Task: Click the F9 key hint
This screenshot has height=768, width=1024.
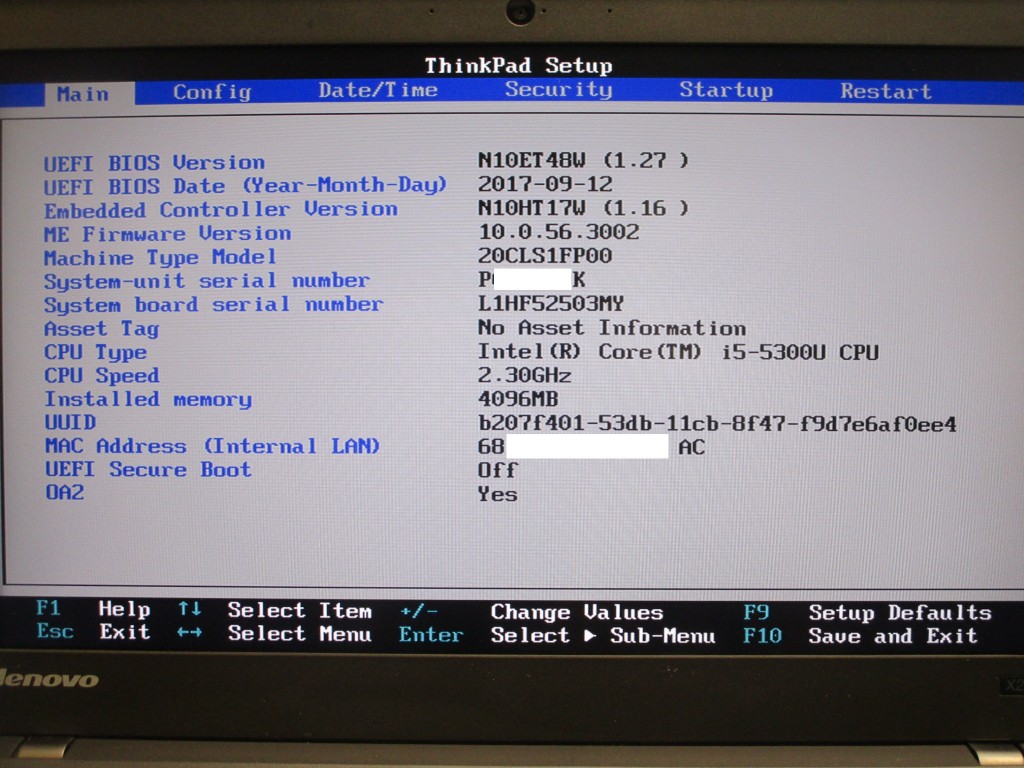Action: pyautogui.click(x=756, y=612)
